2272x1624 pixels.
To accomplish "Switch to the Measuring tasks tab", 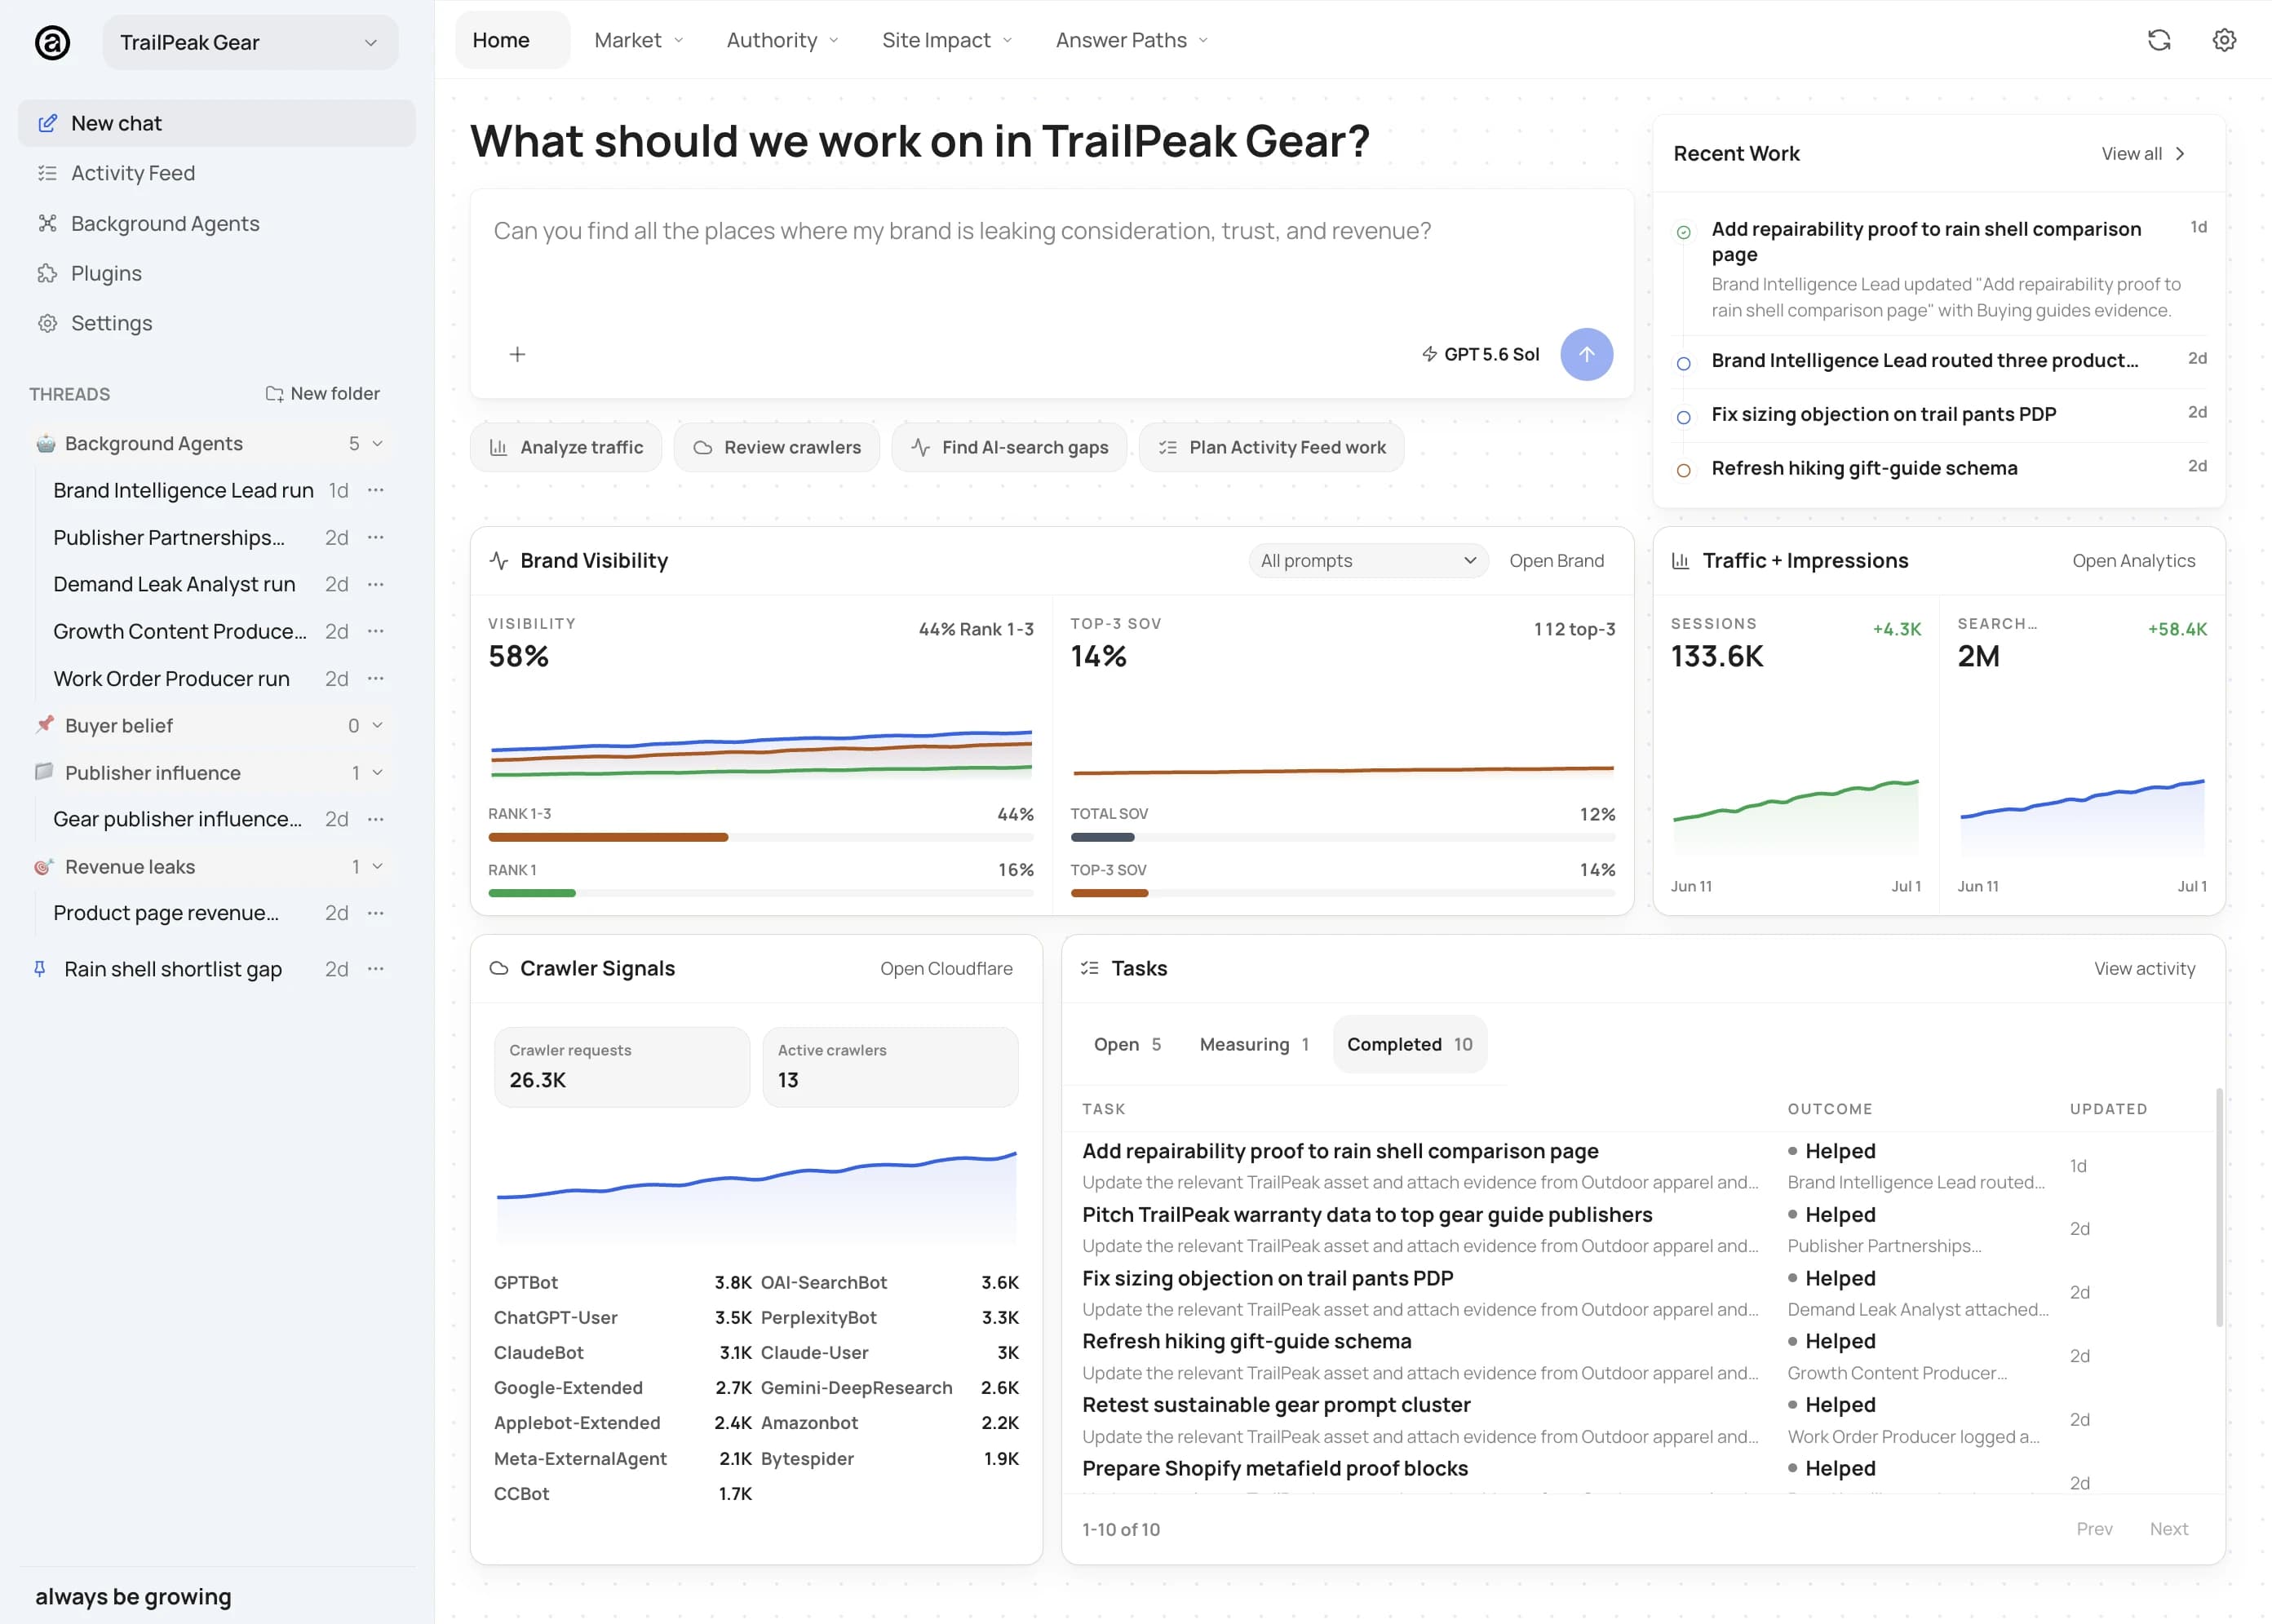I will pyautogui.click(x=1254, y=1044).
